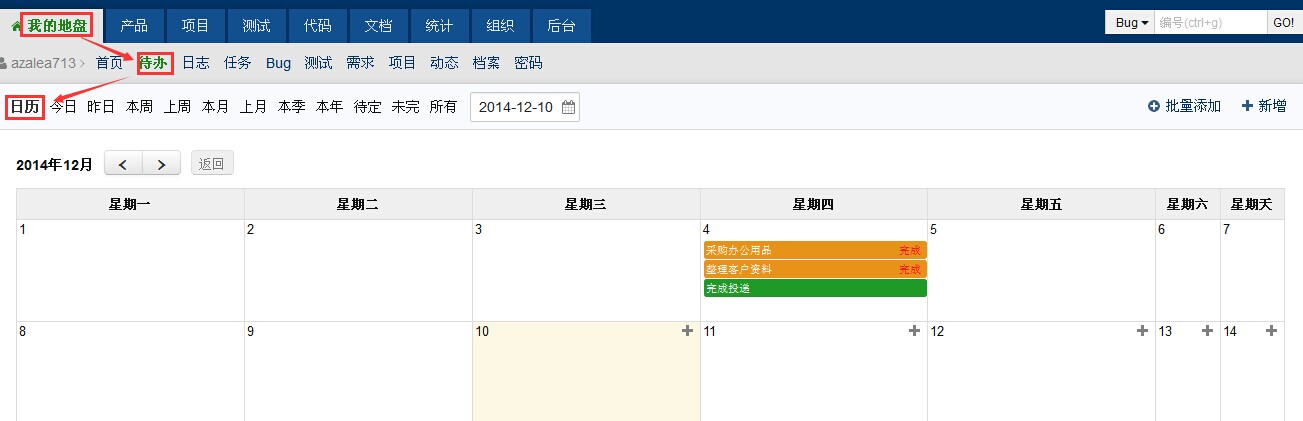1303x421 pixels.
Task: Type in the 编号 search field
Action: [x=1210, y=22]
